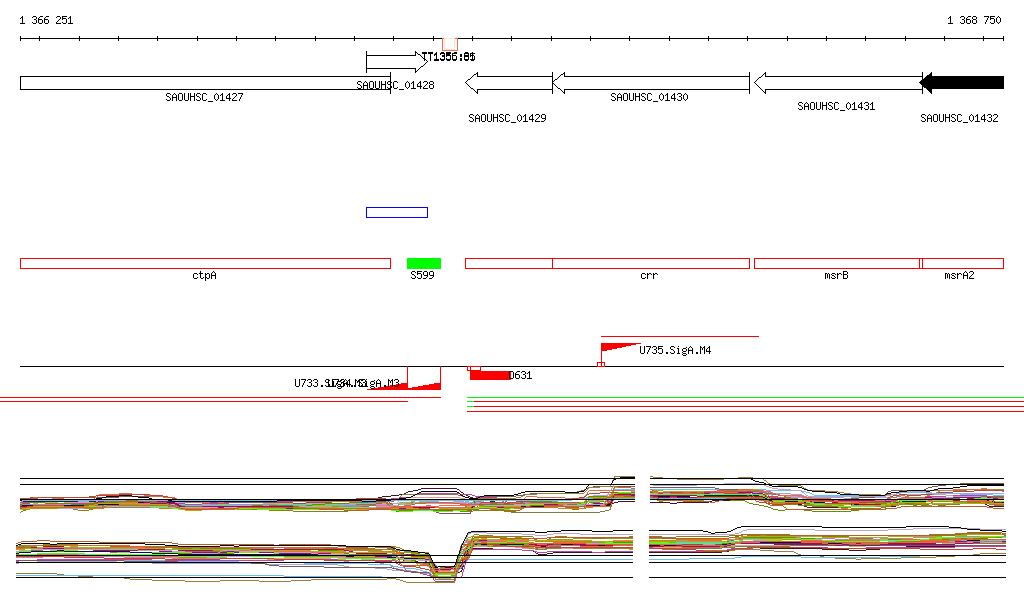Click the D631 label
This screenshot has height=611, width=1024.
click(x=520, y=375)
